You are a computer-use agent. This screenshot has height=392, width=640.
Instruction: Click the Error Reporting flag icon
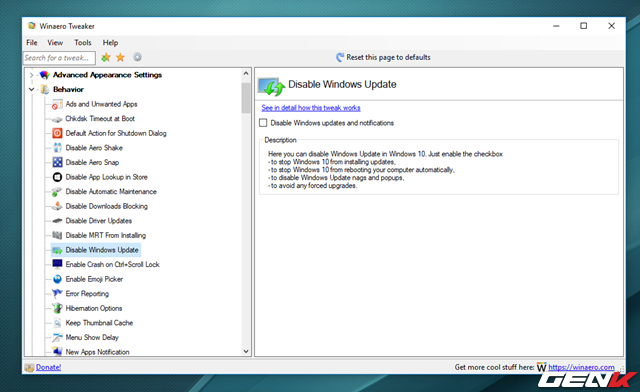point(57,294)
